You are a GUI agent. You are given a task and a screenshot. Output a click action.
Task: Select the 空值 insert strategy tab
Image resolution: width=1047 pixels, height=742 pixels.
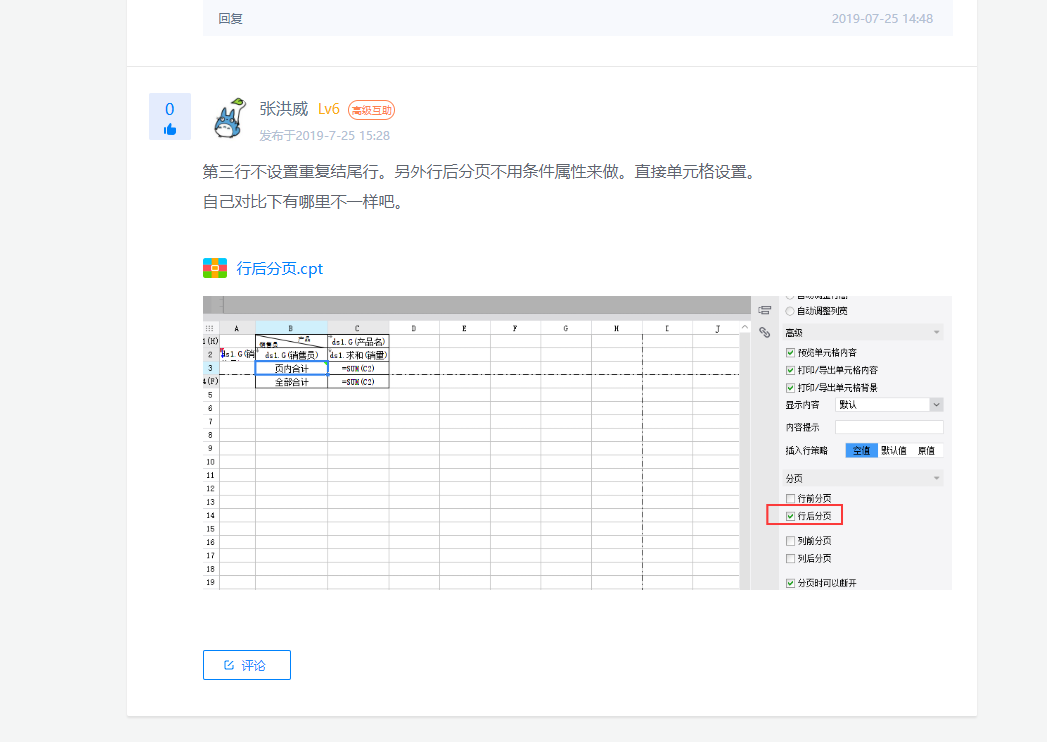[x=860, y=450]
